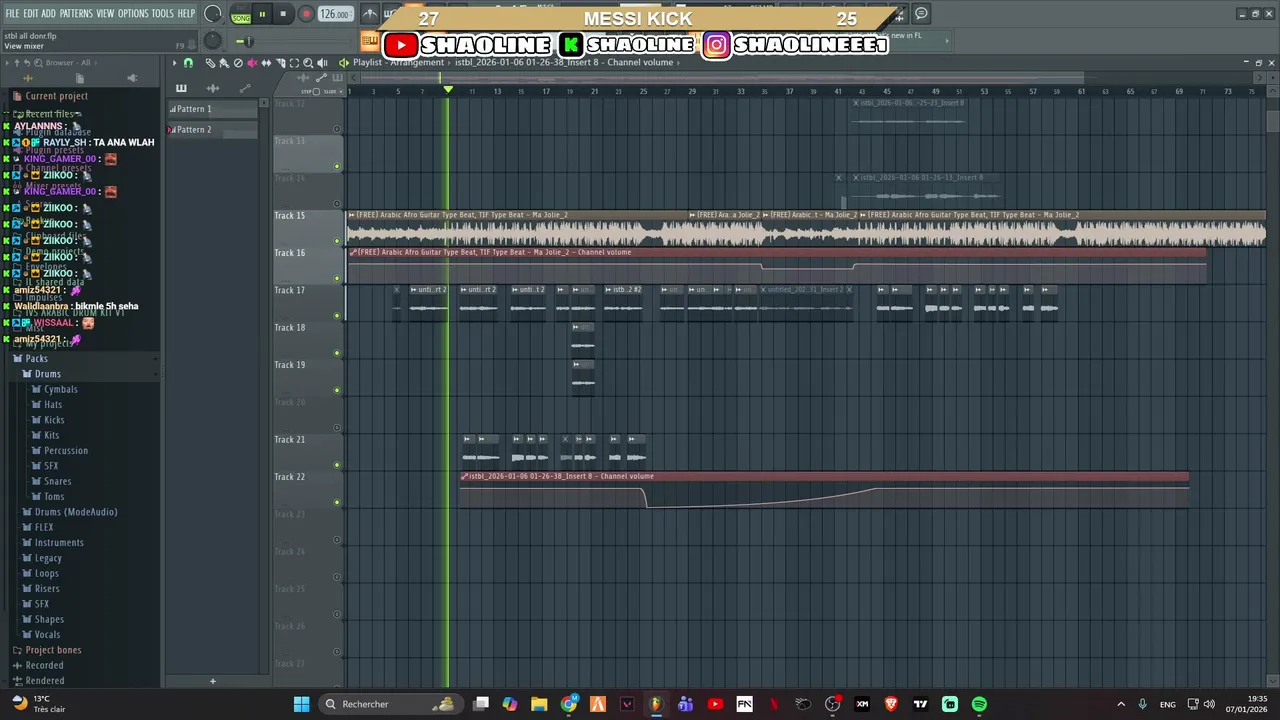
Task: Open the EDIT menu
Action: (30, 14)
